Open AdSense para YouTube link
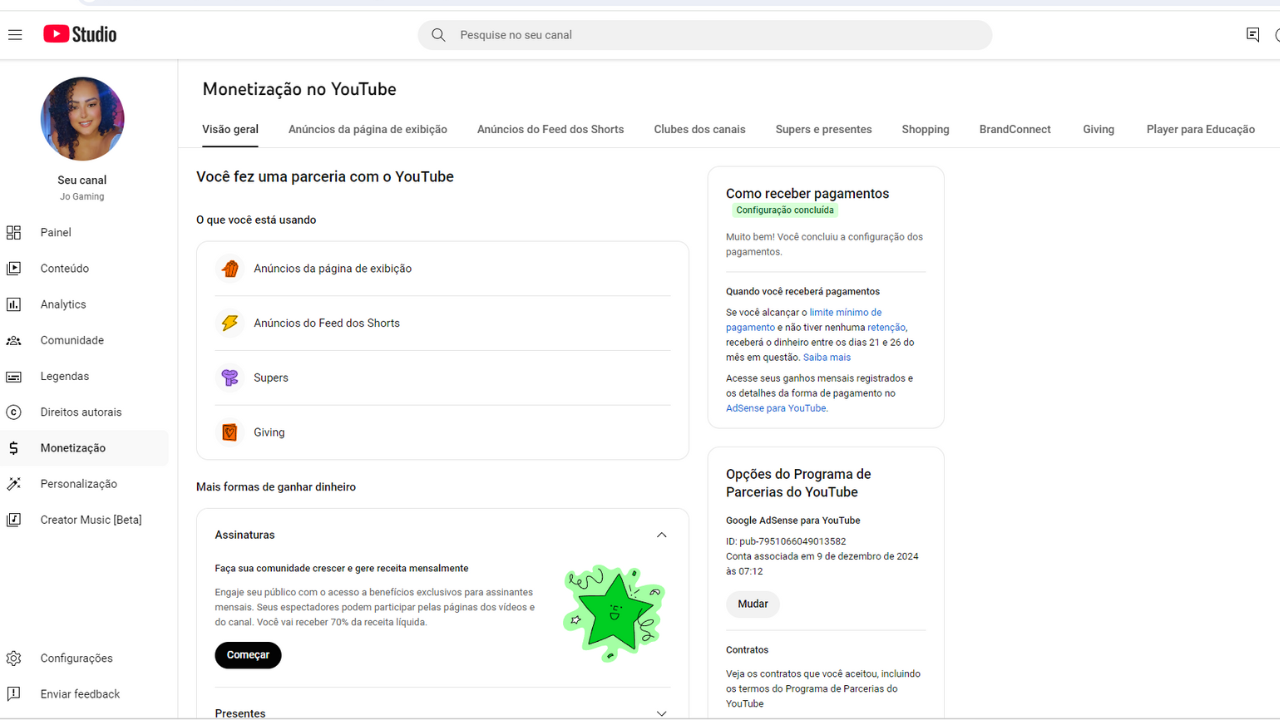The height and width of the screenshot is (720, 1280). [776, 409]
